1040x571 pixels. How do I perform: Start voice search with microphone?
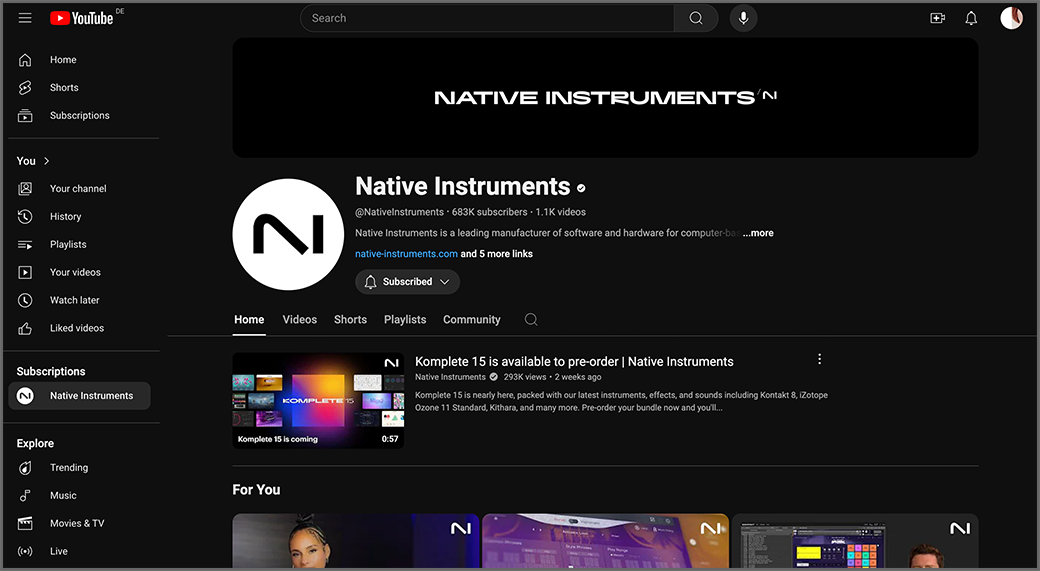tap(744, 18)
